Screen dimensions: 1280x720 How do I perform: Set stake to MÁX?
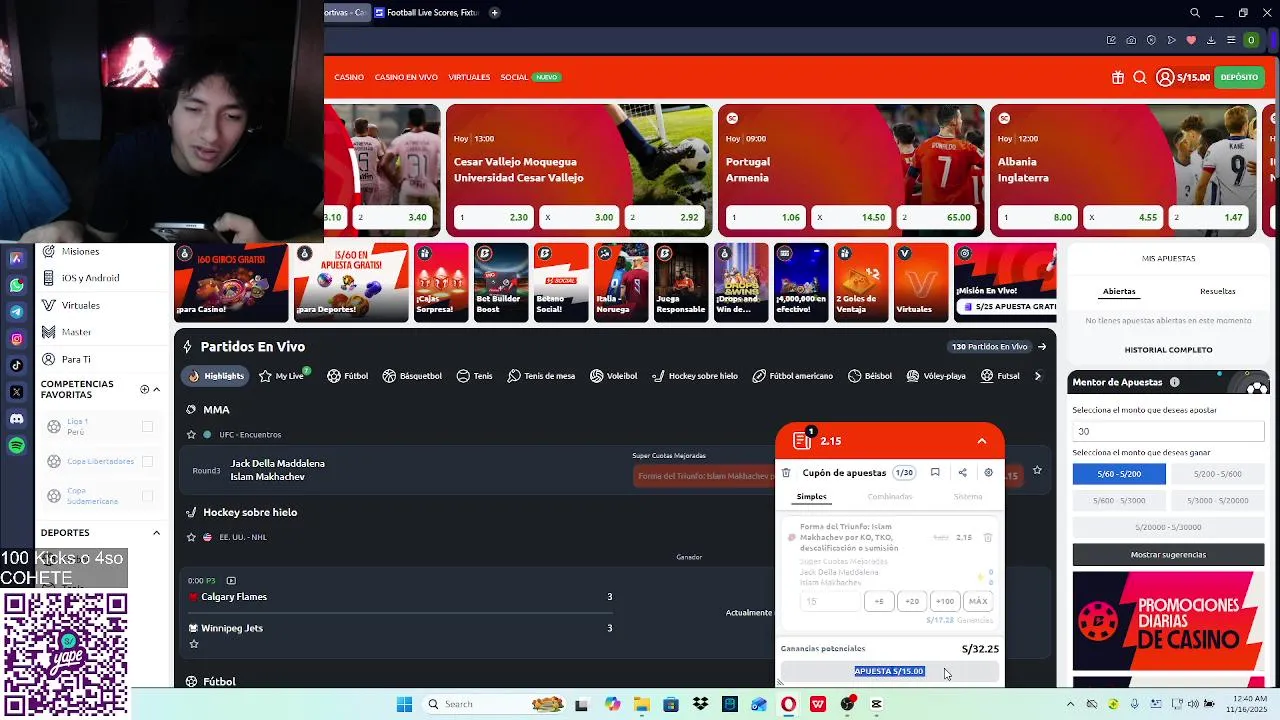pos(978,601)
